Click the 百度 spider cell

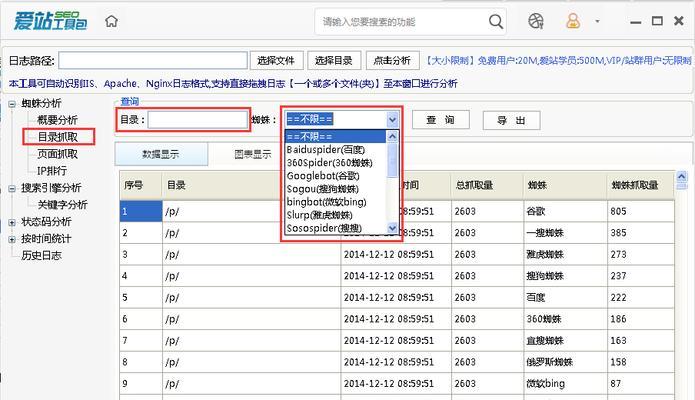coord(565,297)
